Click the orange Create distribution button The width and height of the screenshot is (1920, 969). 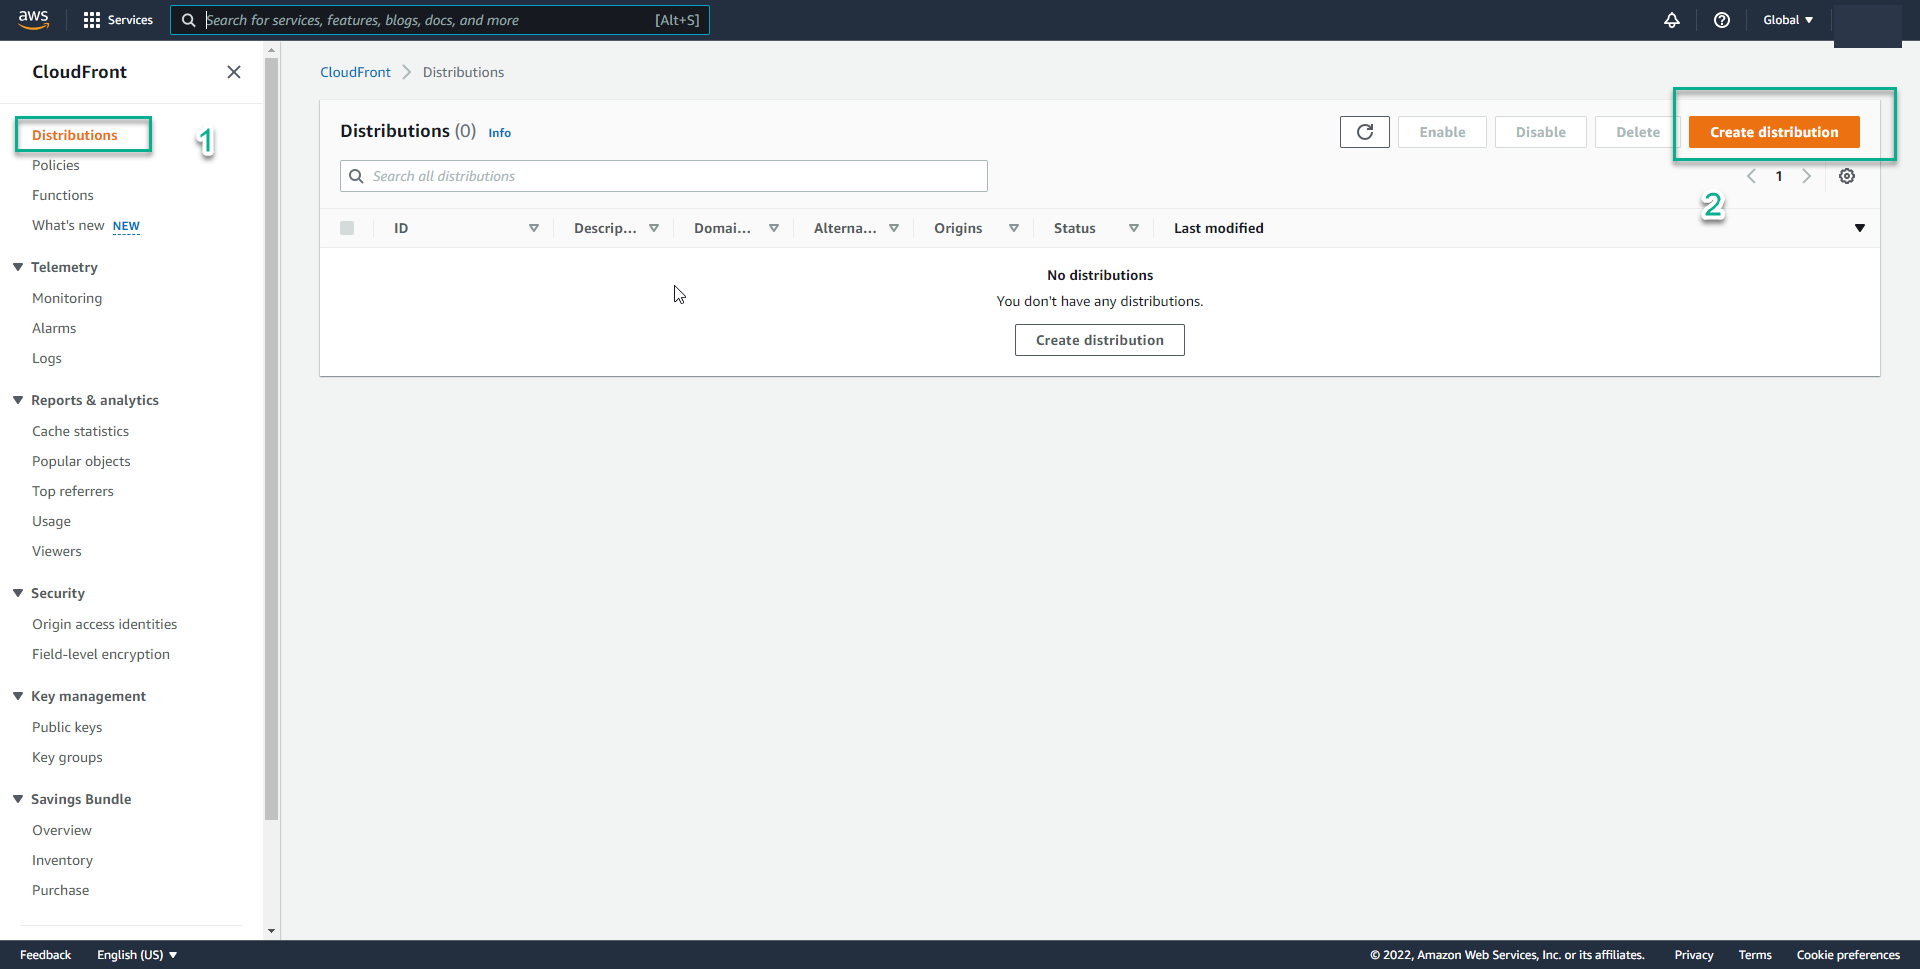[x=1773, y=132]
